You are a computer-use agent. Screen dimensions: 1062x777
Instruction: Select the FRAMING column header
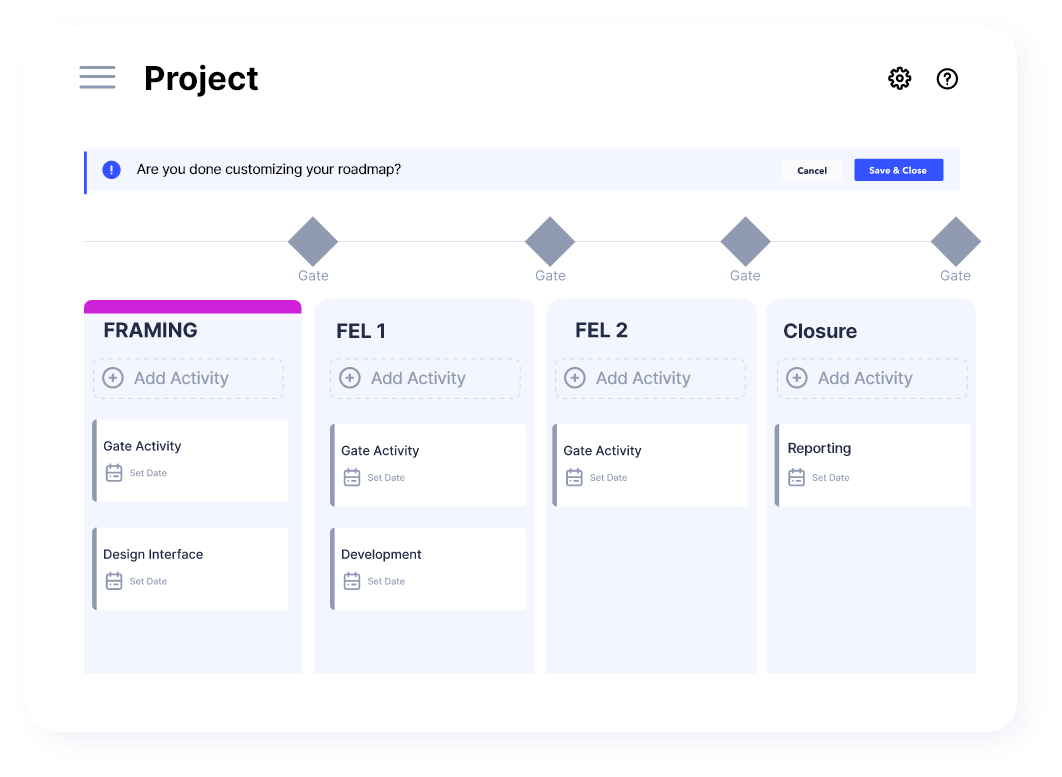(x=151, y=330)
